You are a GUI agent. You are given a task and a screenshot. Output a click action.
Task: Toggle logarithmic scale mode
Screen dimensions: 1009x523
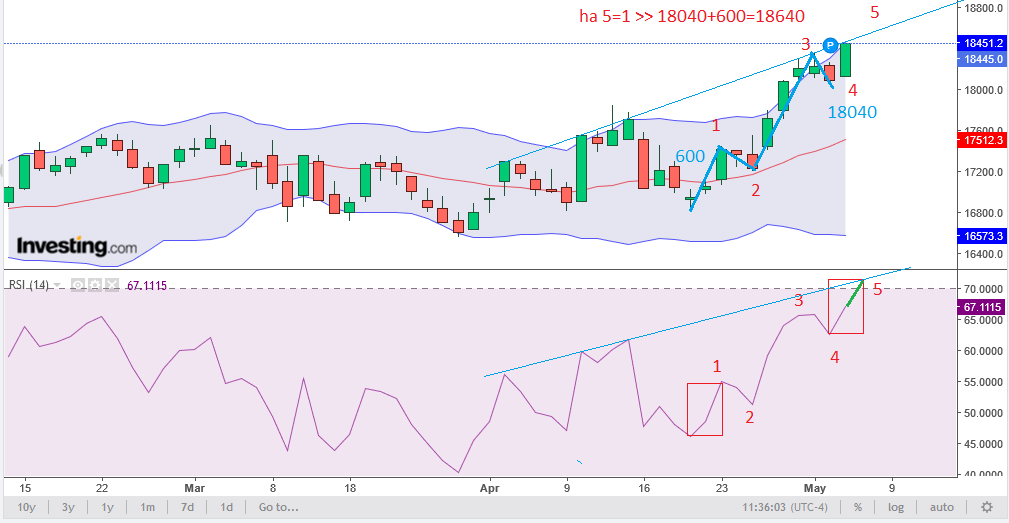click(895, 507)
